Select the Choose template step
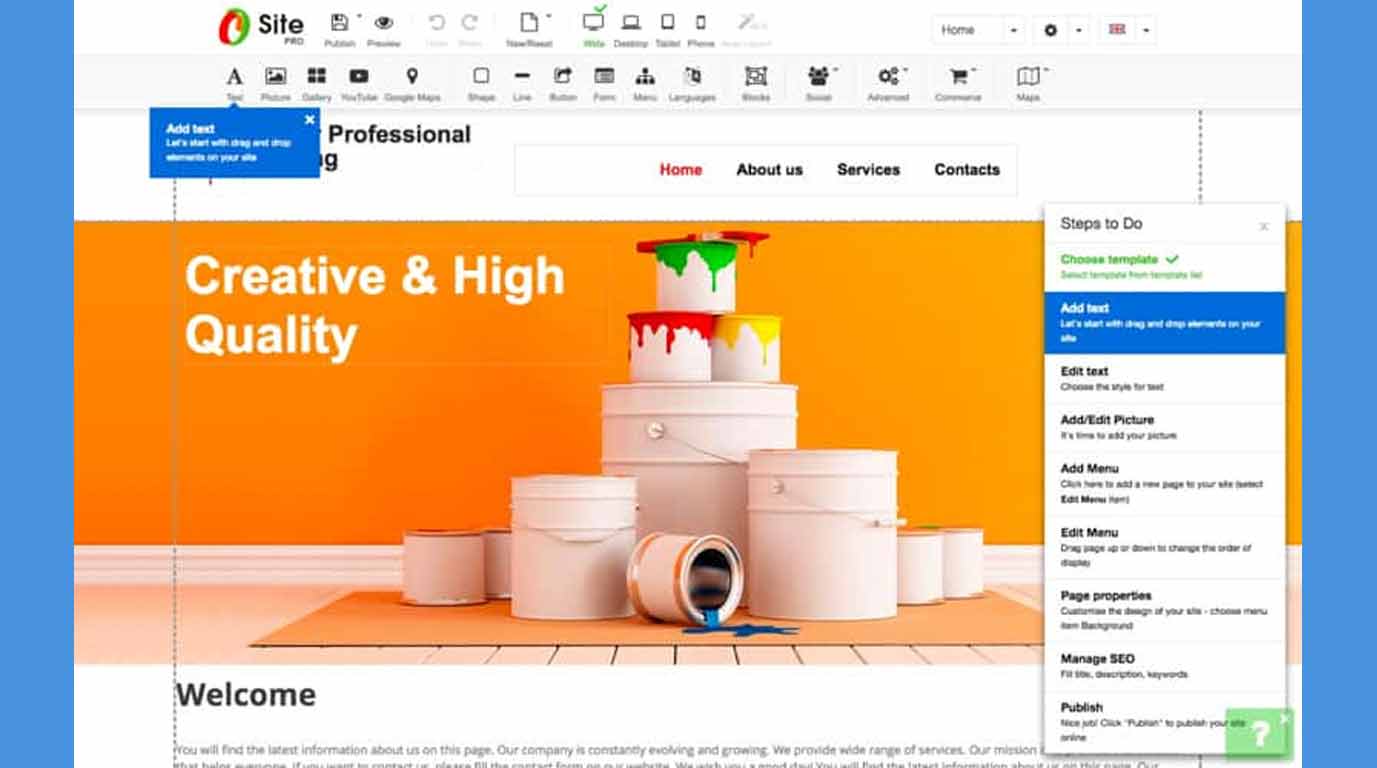 click(1164, 267)
